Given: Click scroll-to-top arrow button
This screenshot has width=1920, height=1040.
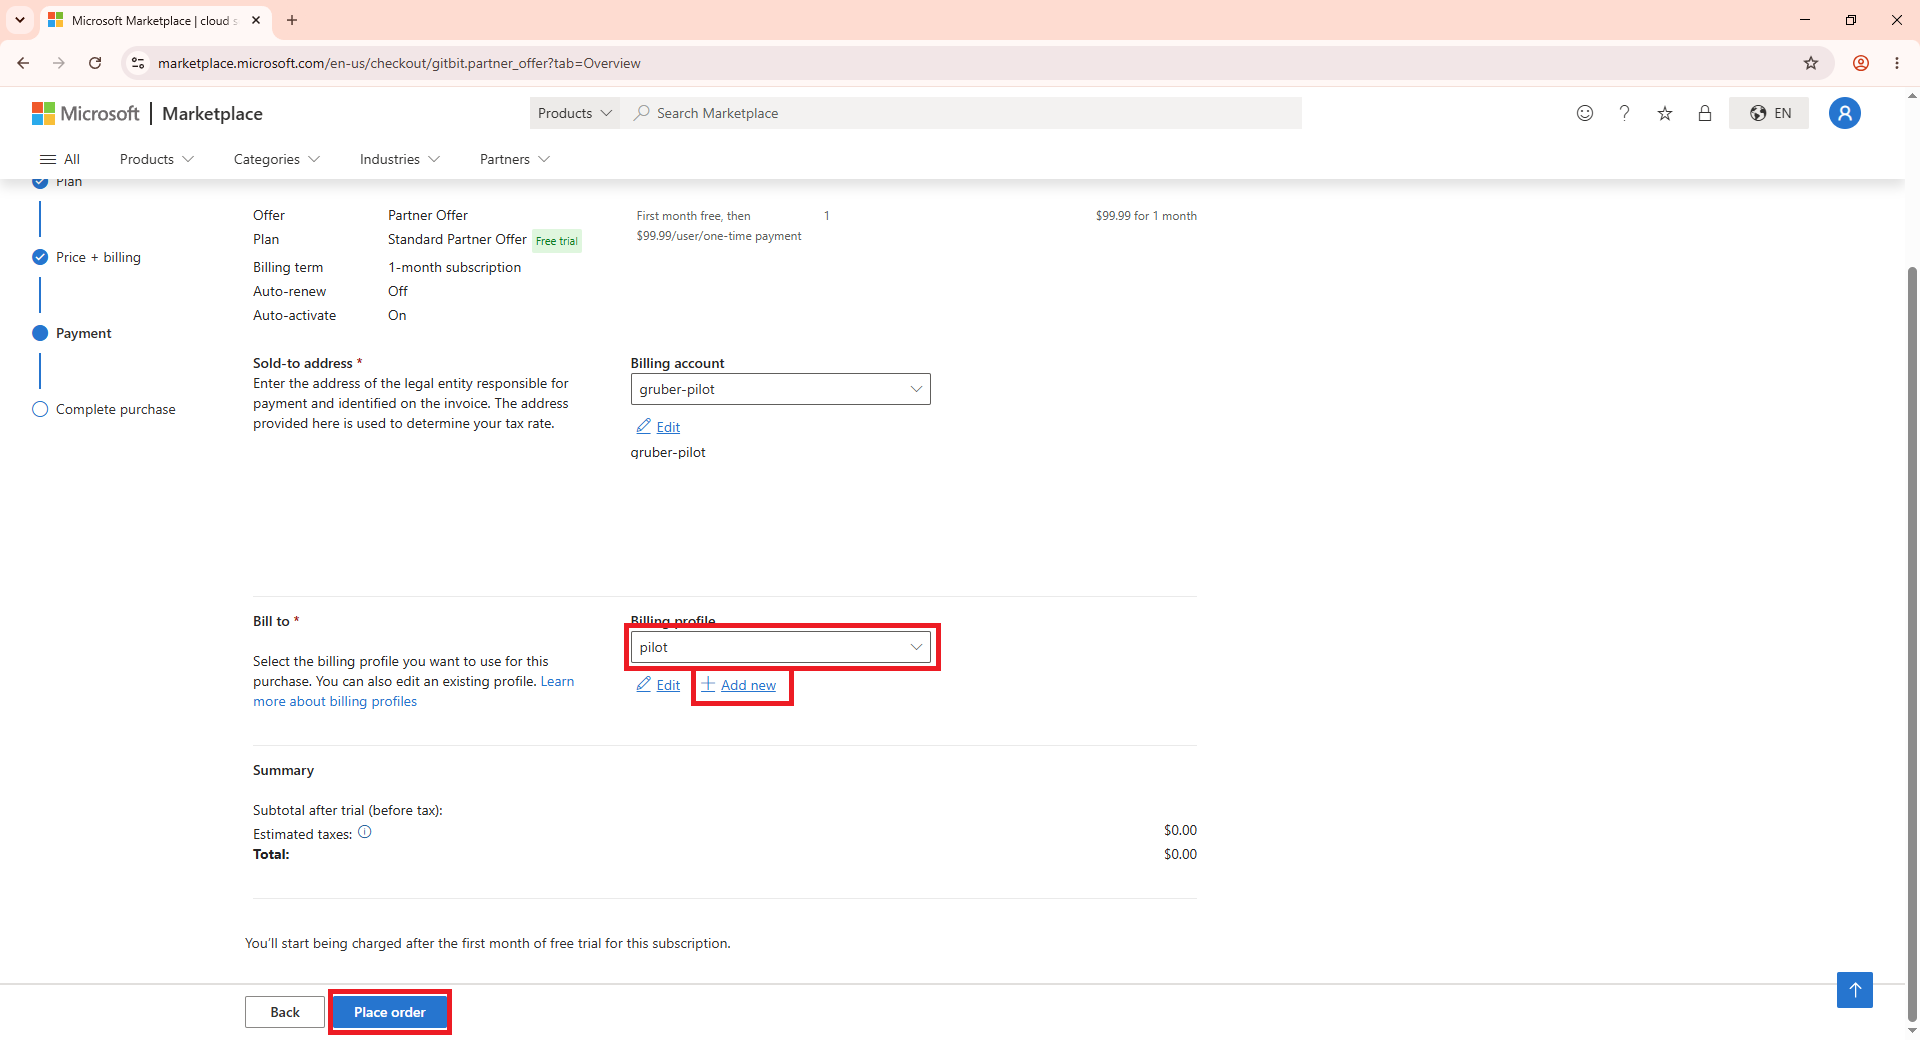Looking at the screenshot, I should [x=1855, y=990].
